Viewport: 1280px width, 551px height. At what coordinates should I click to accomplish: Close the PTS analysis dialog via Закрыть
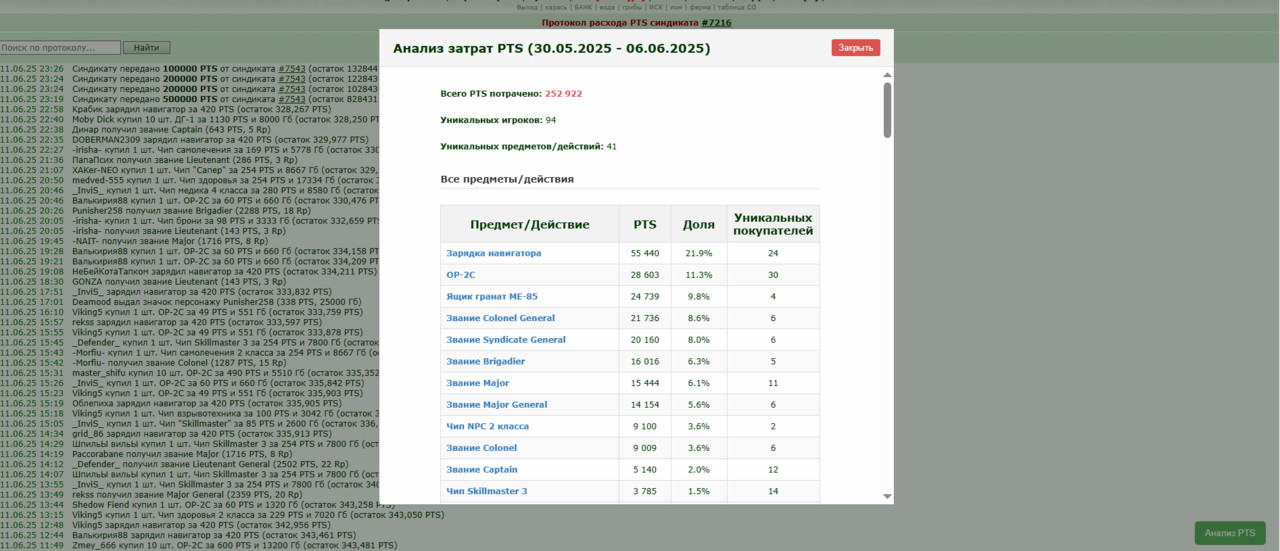coord(856,48)
